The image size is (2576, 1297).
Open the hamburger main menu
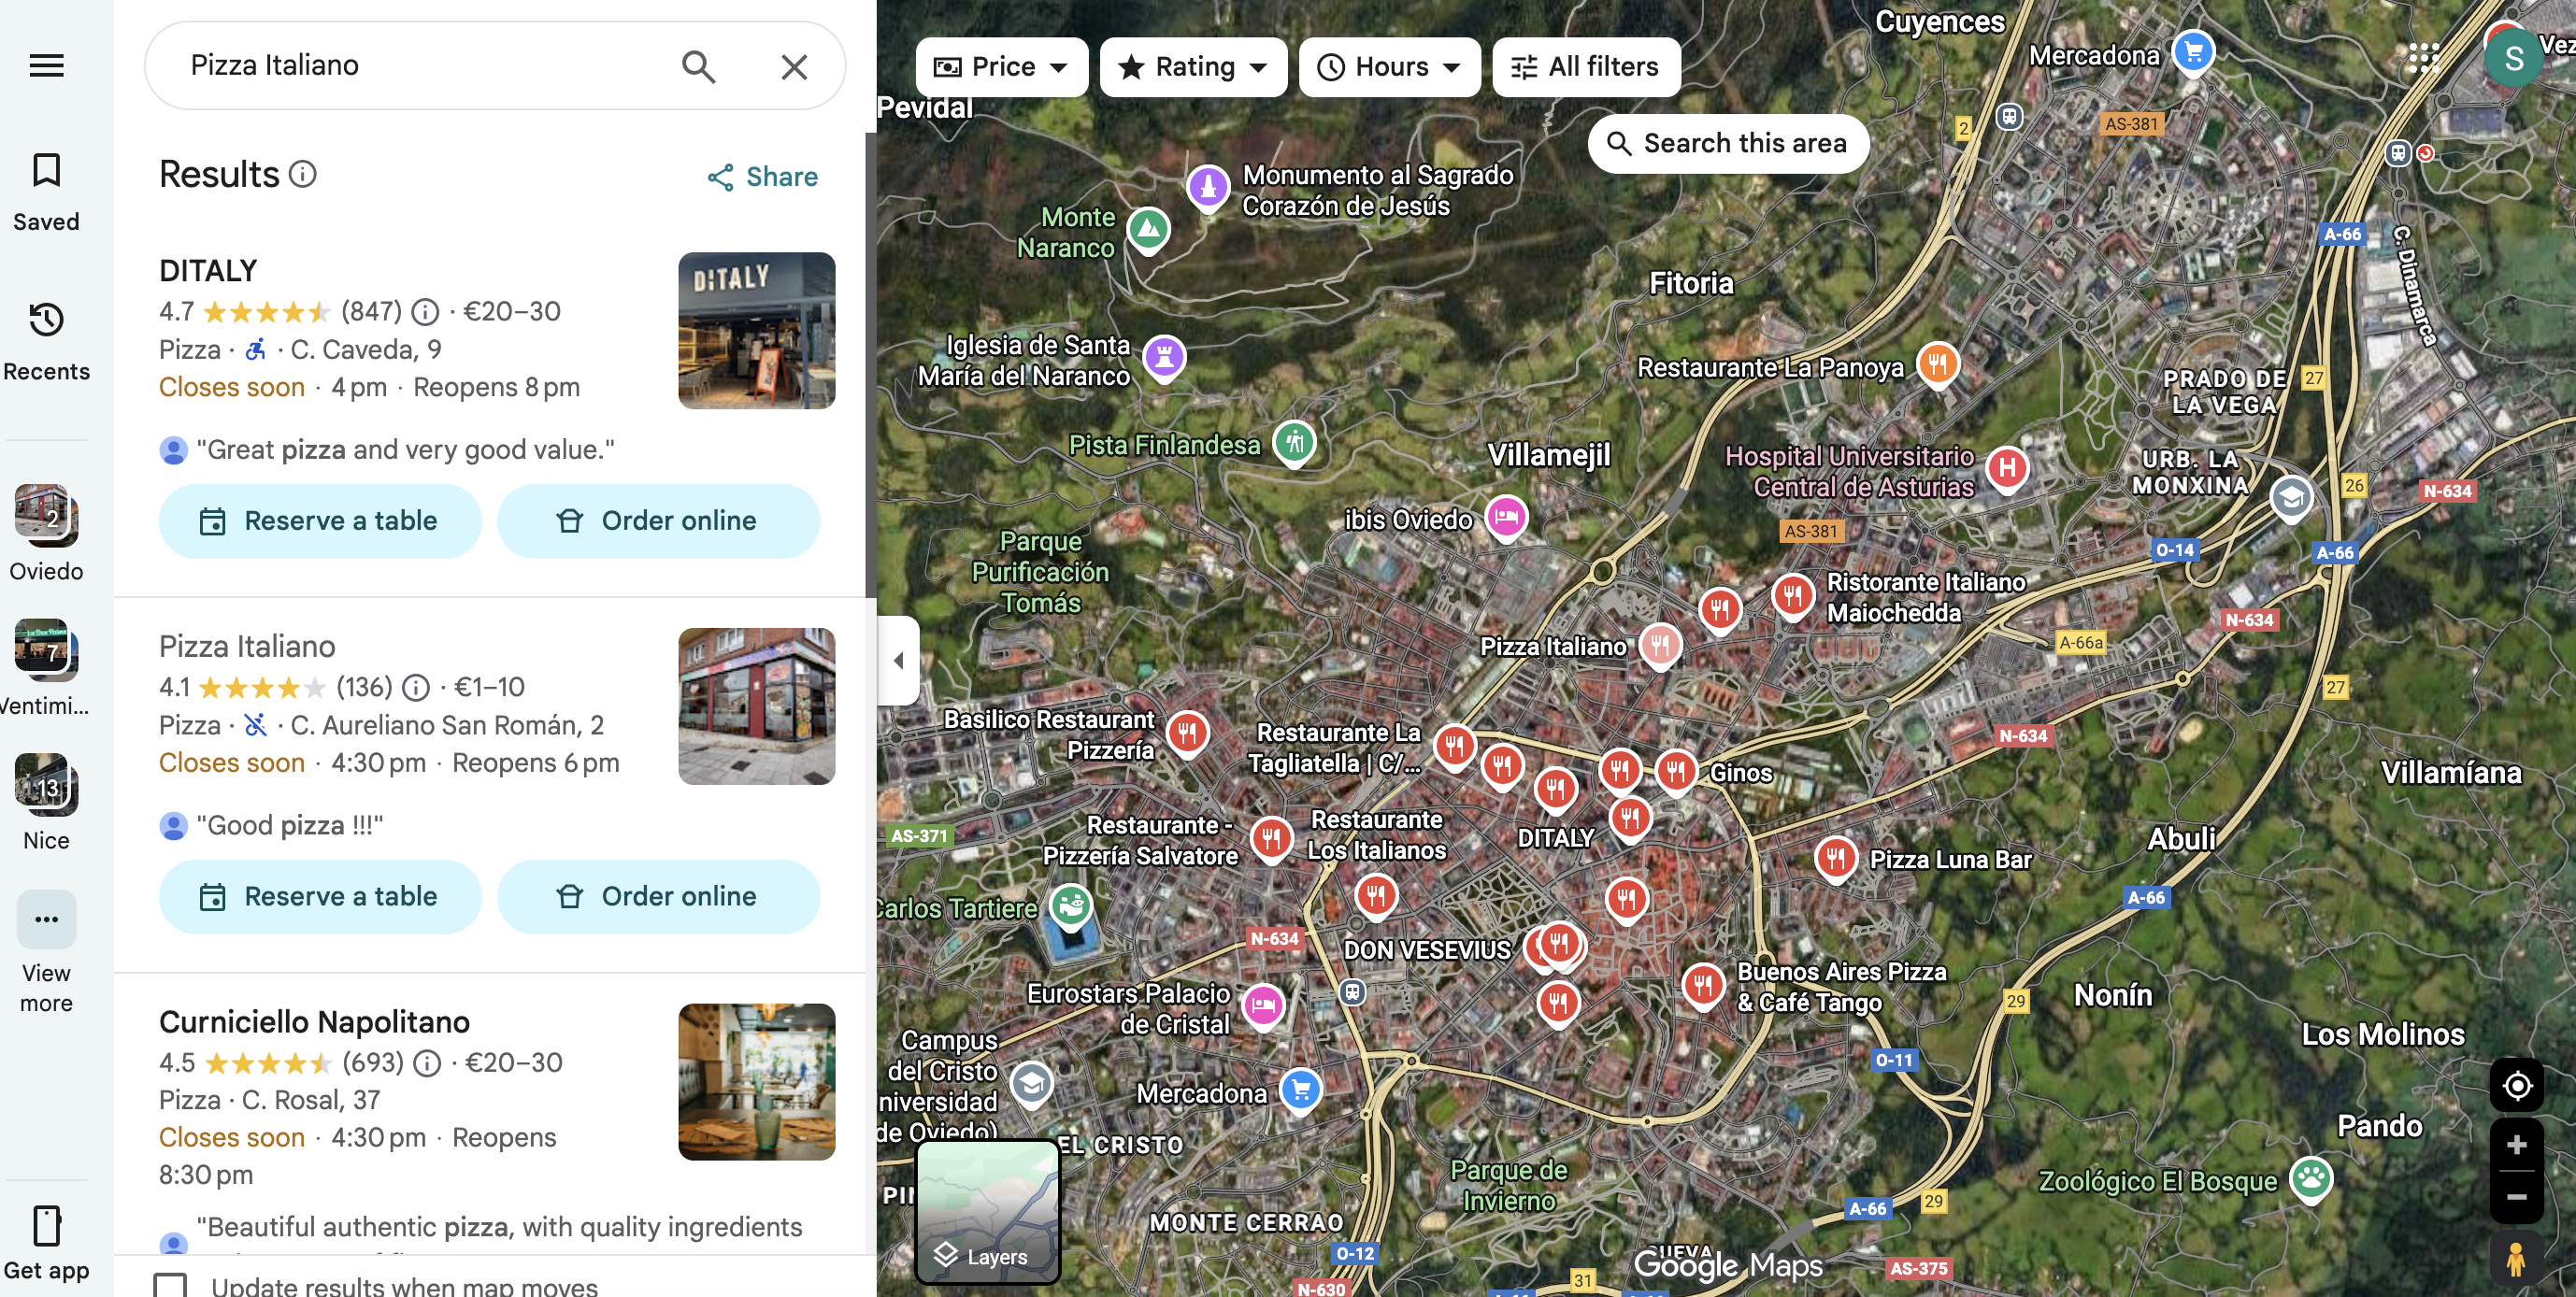[46, 66]
